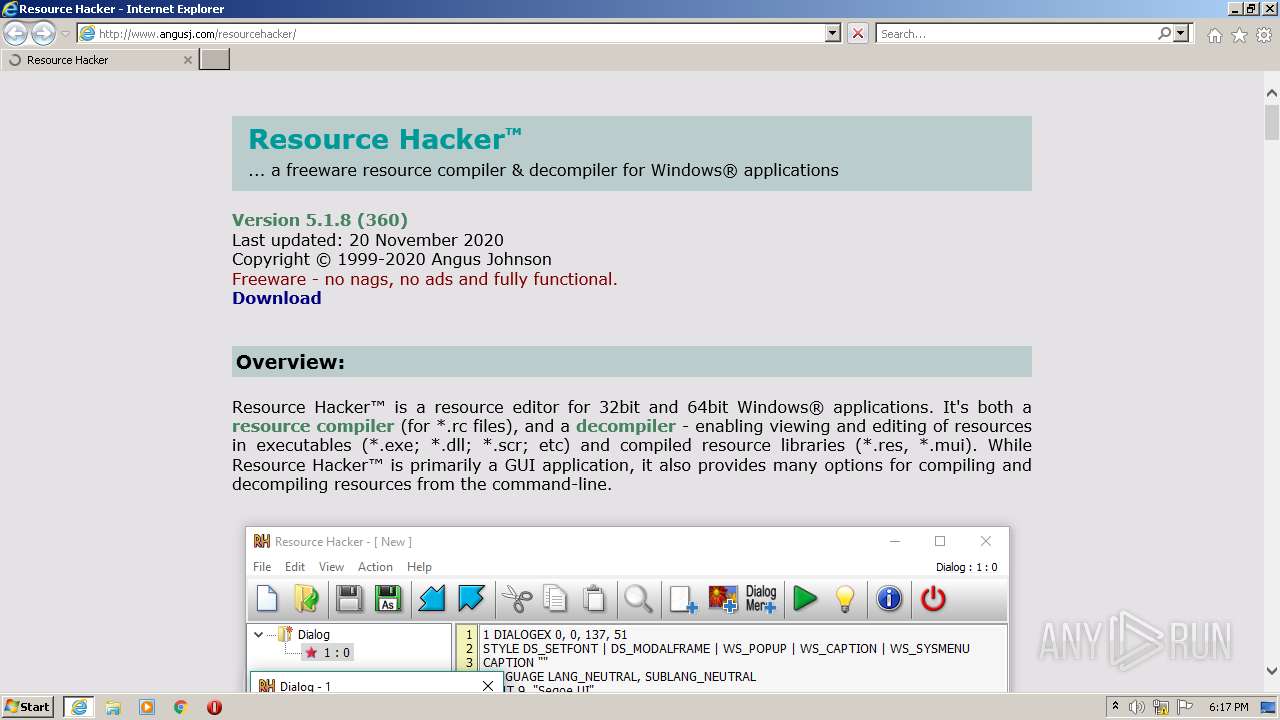Click the Copy pages toolbar icon

tap(555, 599)
